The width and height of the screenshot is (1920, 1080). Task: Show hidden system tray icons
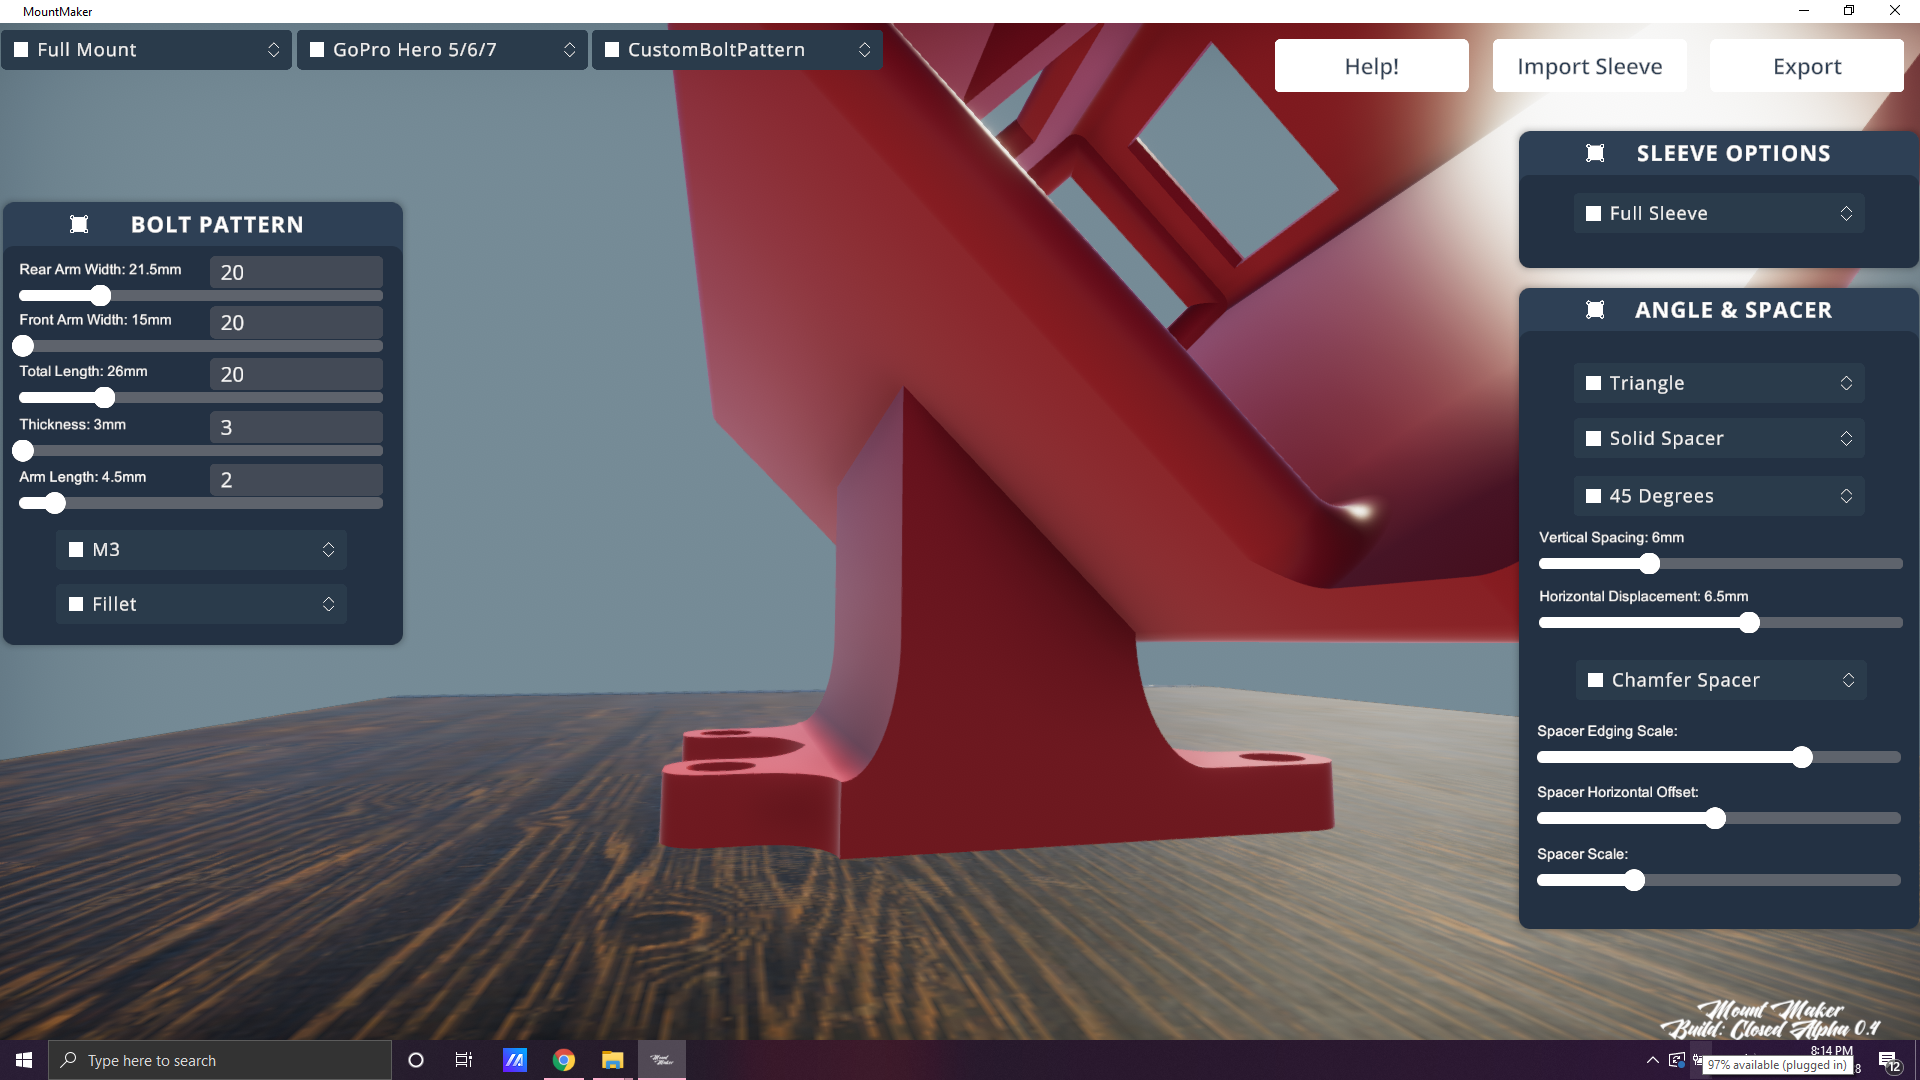(1652, 1060)
